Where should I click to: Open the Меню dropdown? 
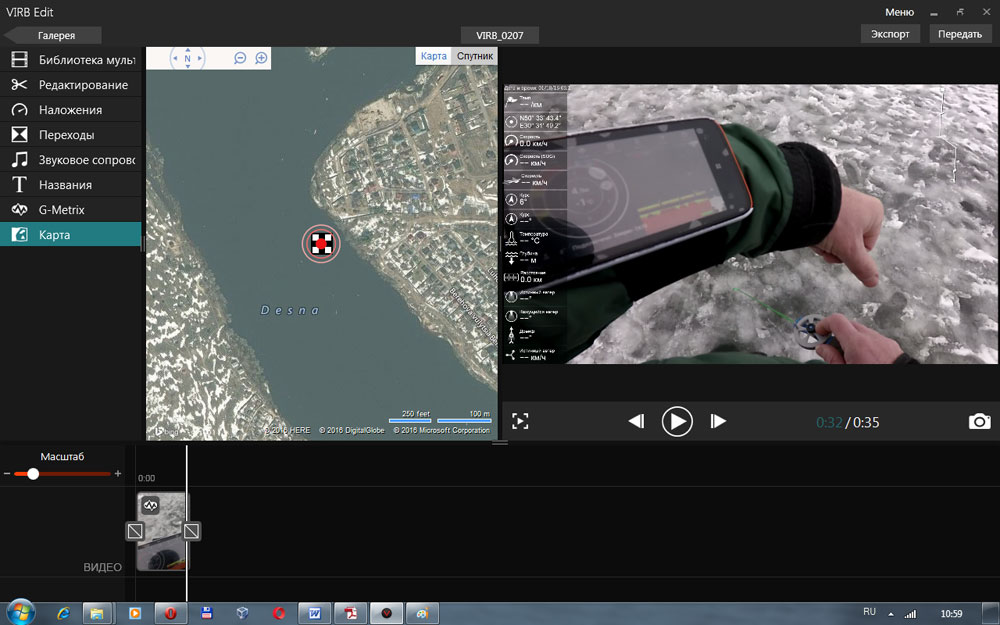(899, 12)
